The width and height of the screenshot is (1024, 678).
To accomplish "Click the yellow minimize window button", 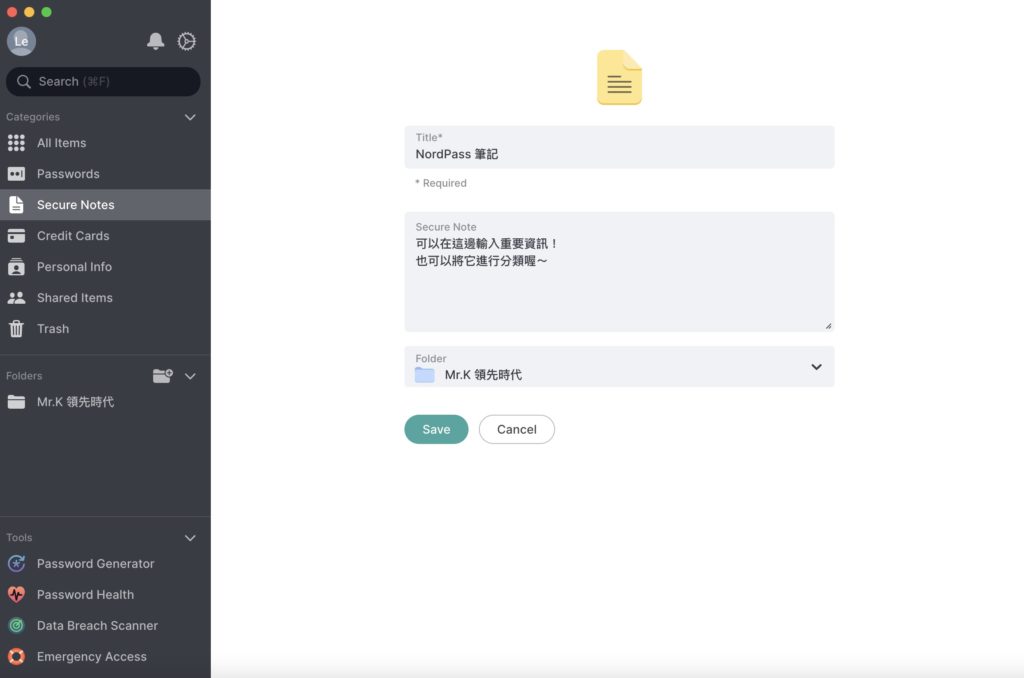I will coord(29,12).
